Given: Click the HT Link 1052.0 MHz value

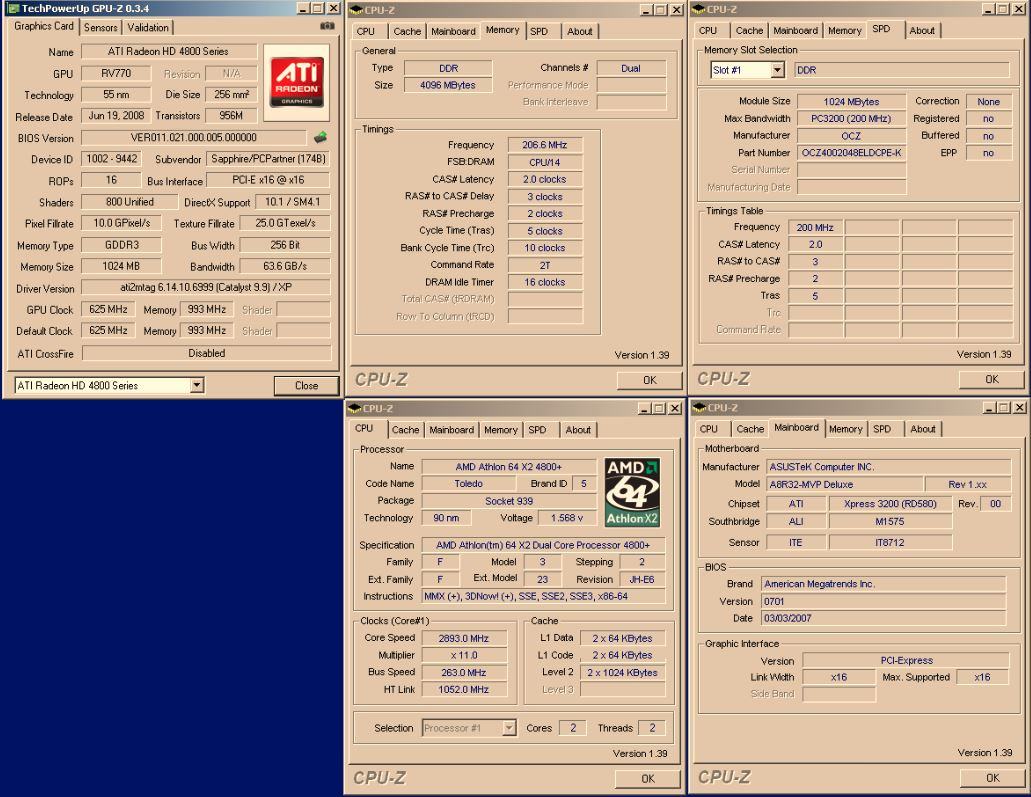Looking at the screenshot, I should (464, 689).
